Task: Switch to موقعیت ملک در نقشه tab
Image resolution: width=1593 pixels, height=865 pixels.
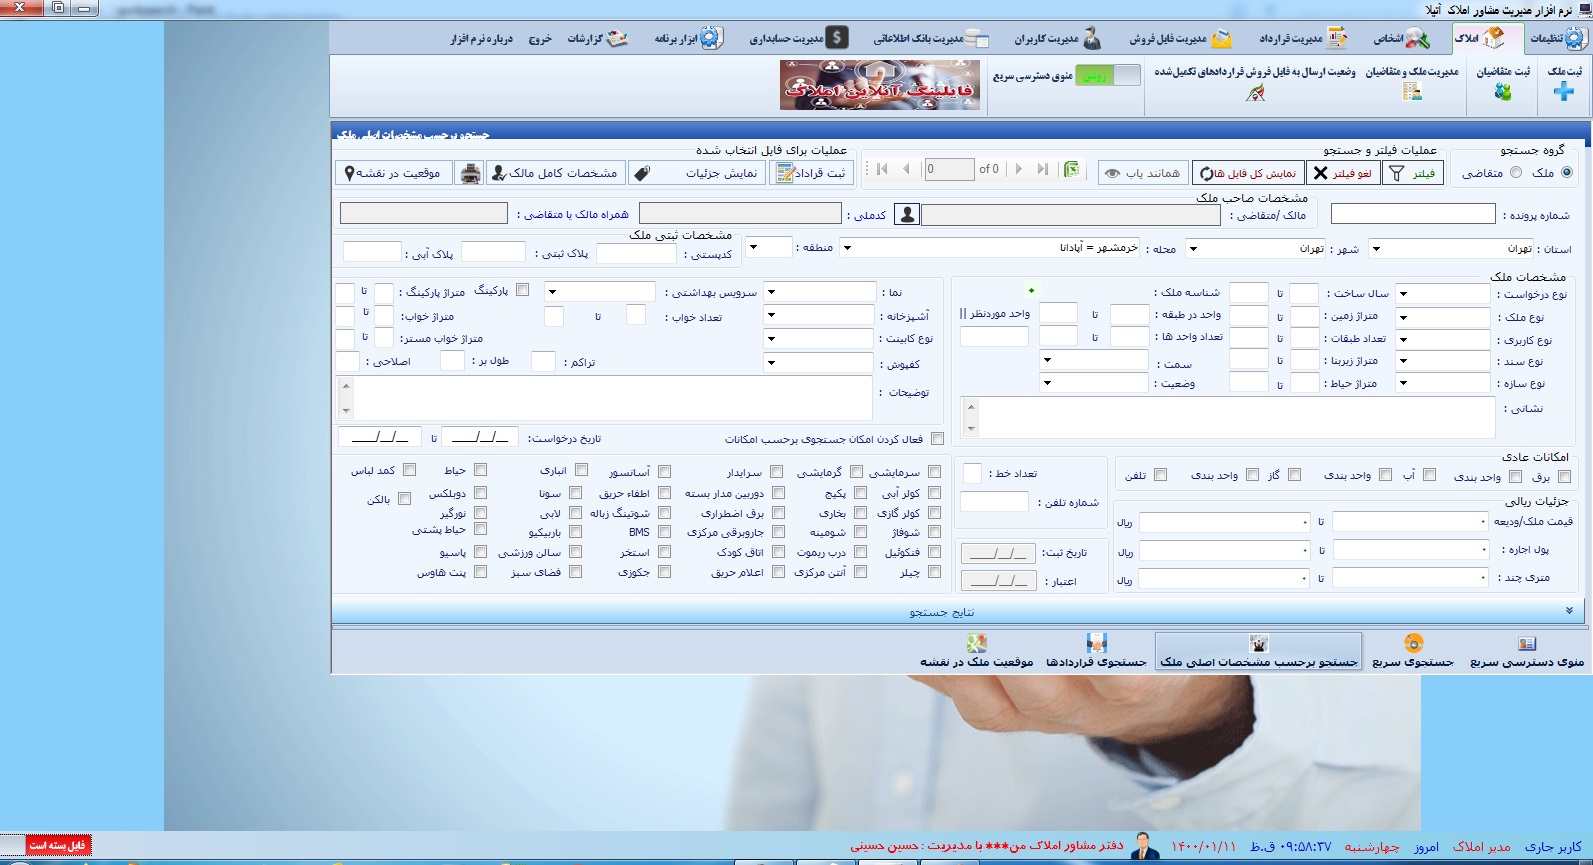Action: [x=976, y=651]
